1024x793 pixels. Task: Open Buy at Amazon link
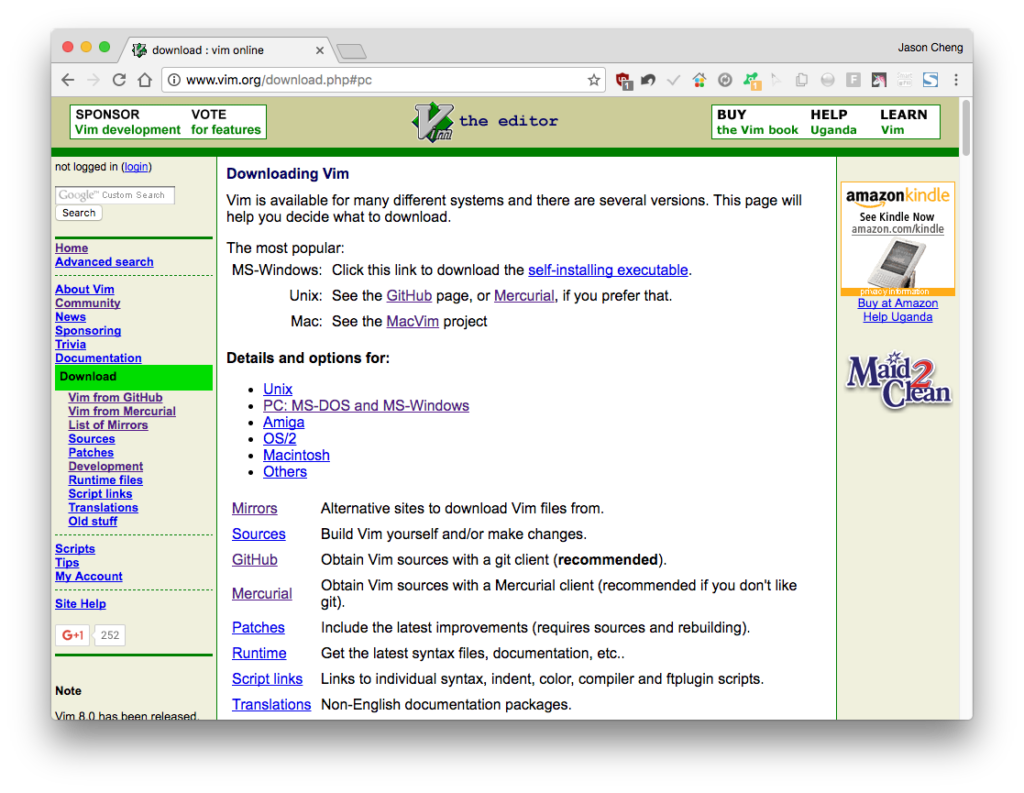pos(897,303)
